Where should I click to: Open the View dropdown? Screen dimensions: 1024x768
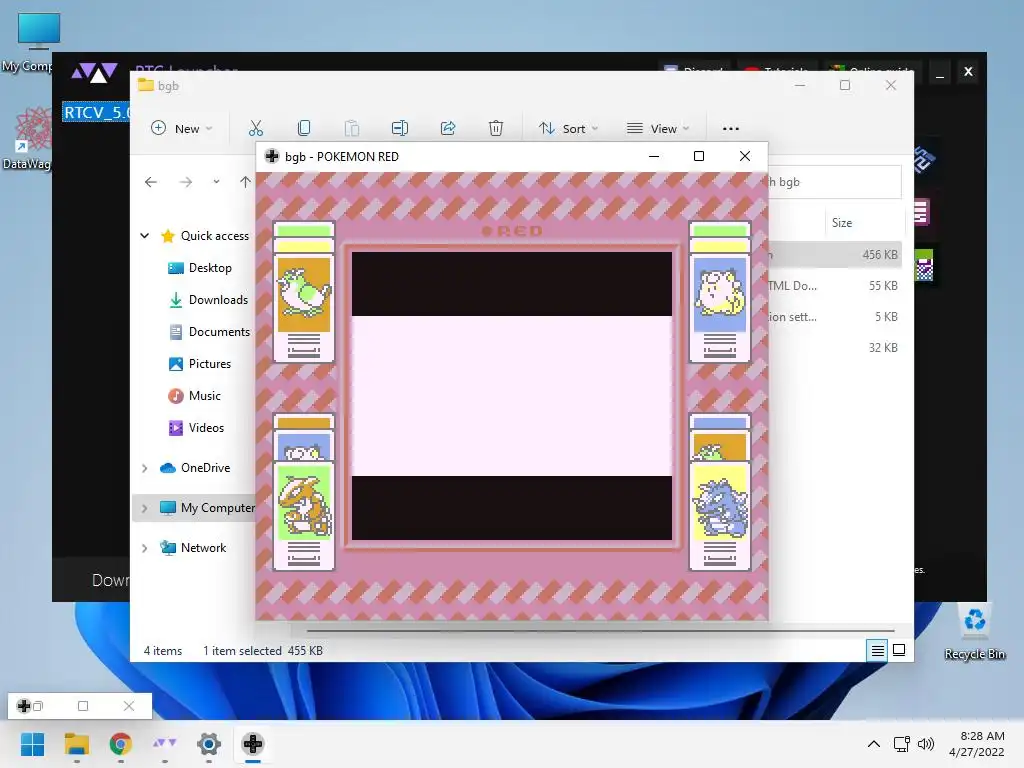pyautogui.click(x=658, y=129)
